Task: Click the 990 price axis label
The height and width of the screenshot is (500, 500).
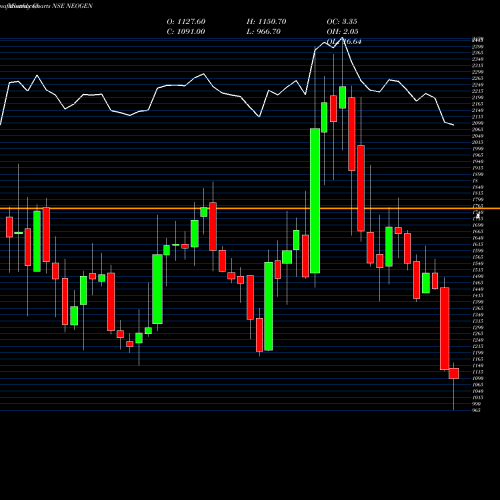Action: click(477, 404)
